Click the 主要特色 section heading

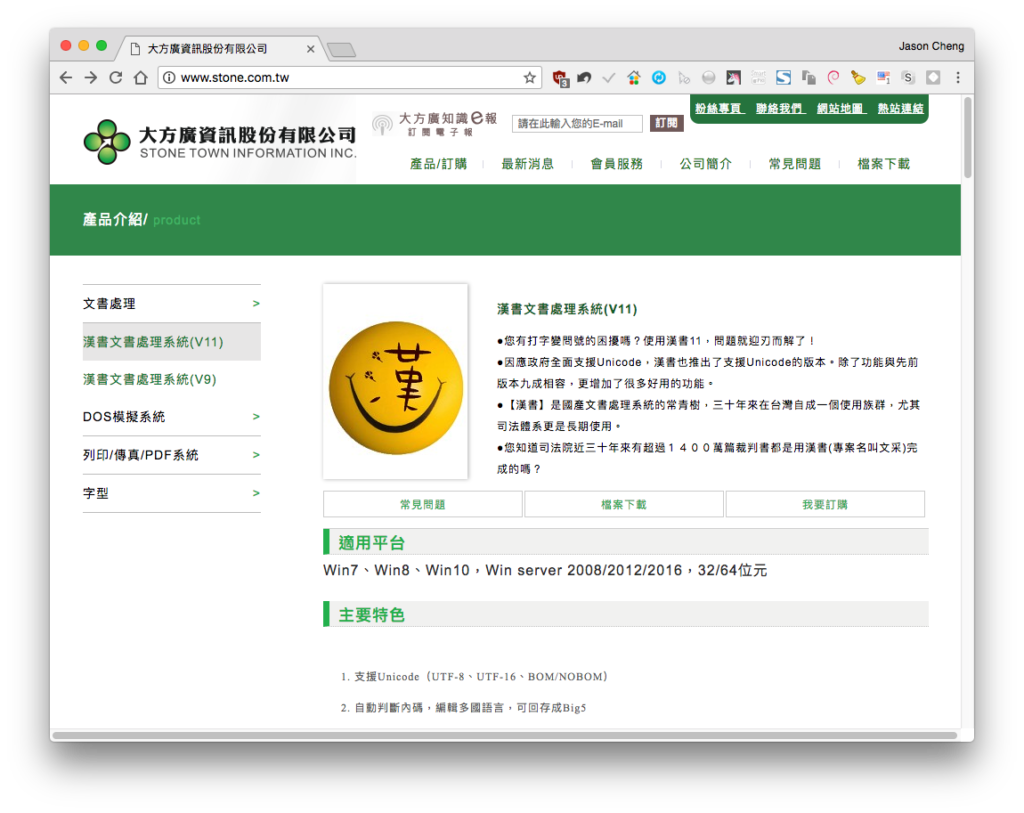[372, 614]
